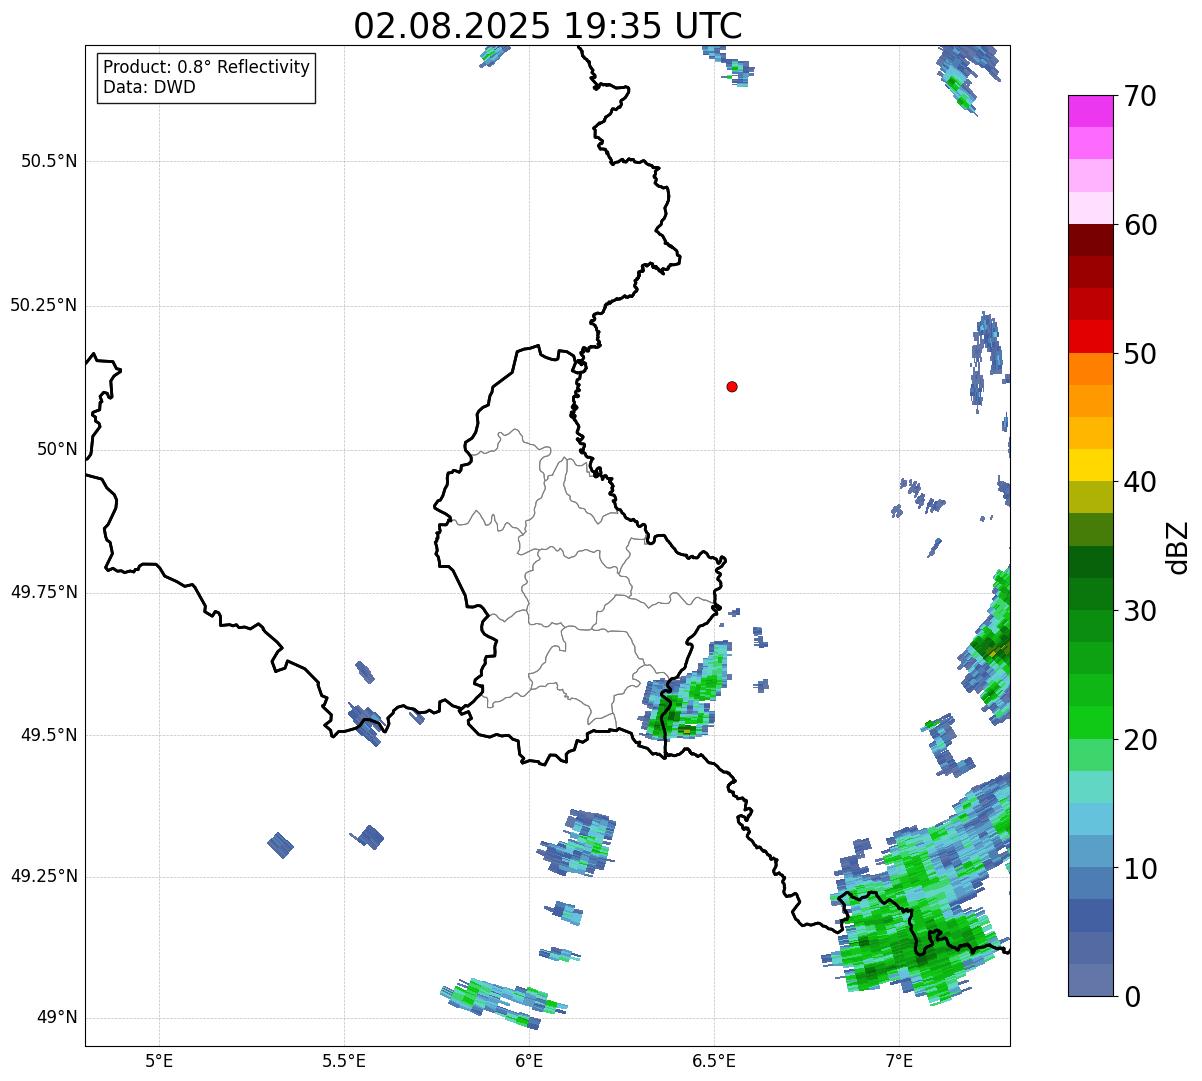The width and height of the screenshot is (1202, 1081).
Task: Pick the slate blue swatch at colorbar bottom
Action: click(x=1091, y=980)
